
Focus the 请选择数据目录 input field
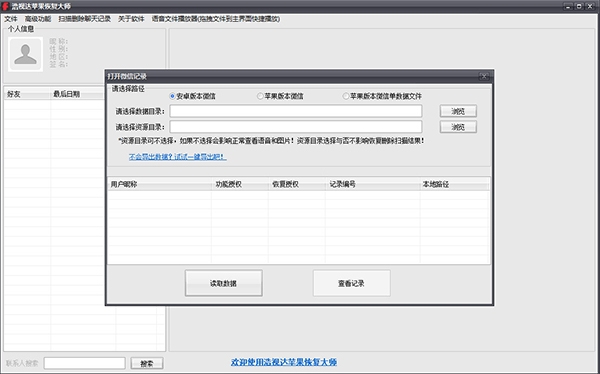296,111
